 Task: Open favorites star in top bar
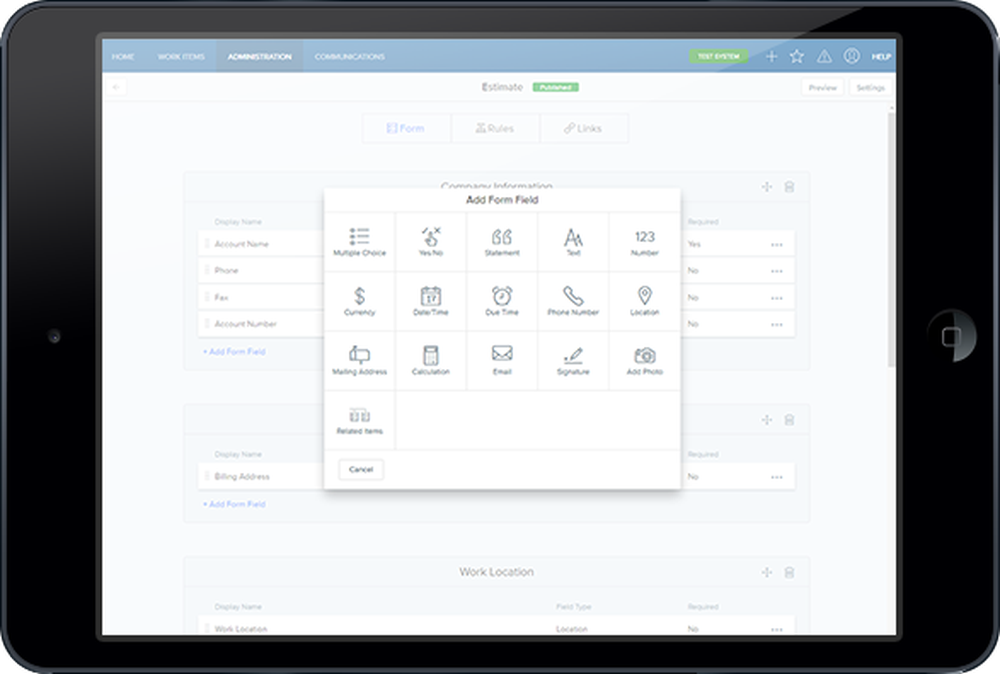(797, 56)
